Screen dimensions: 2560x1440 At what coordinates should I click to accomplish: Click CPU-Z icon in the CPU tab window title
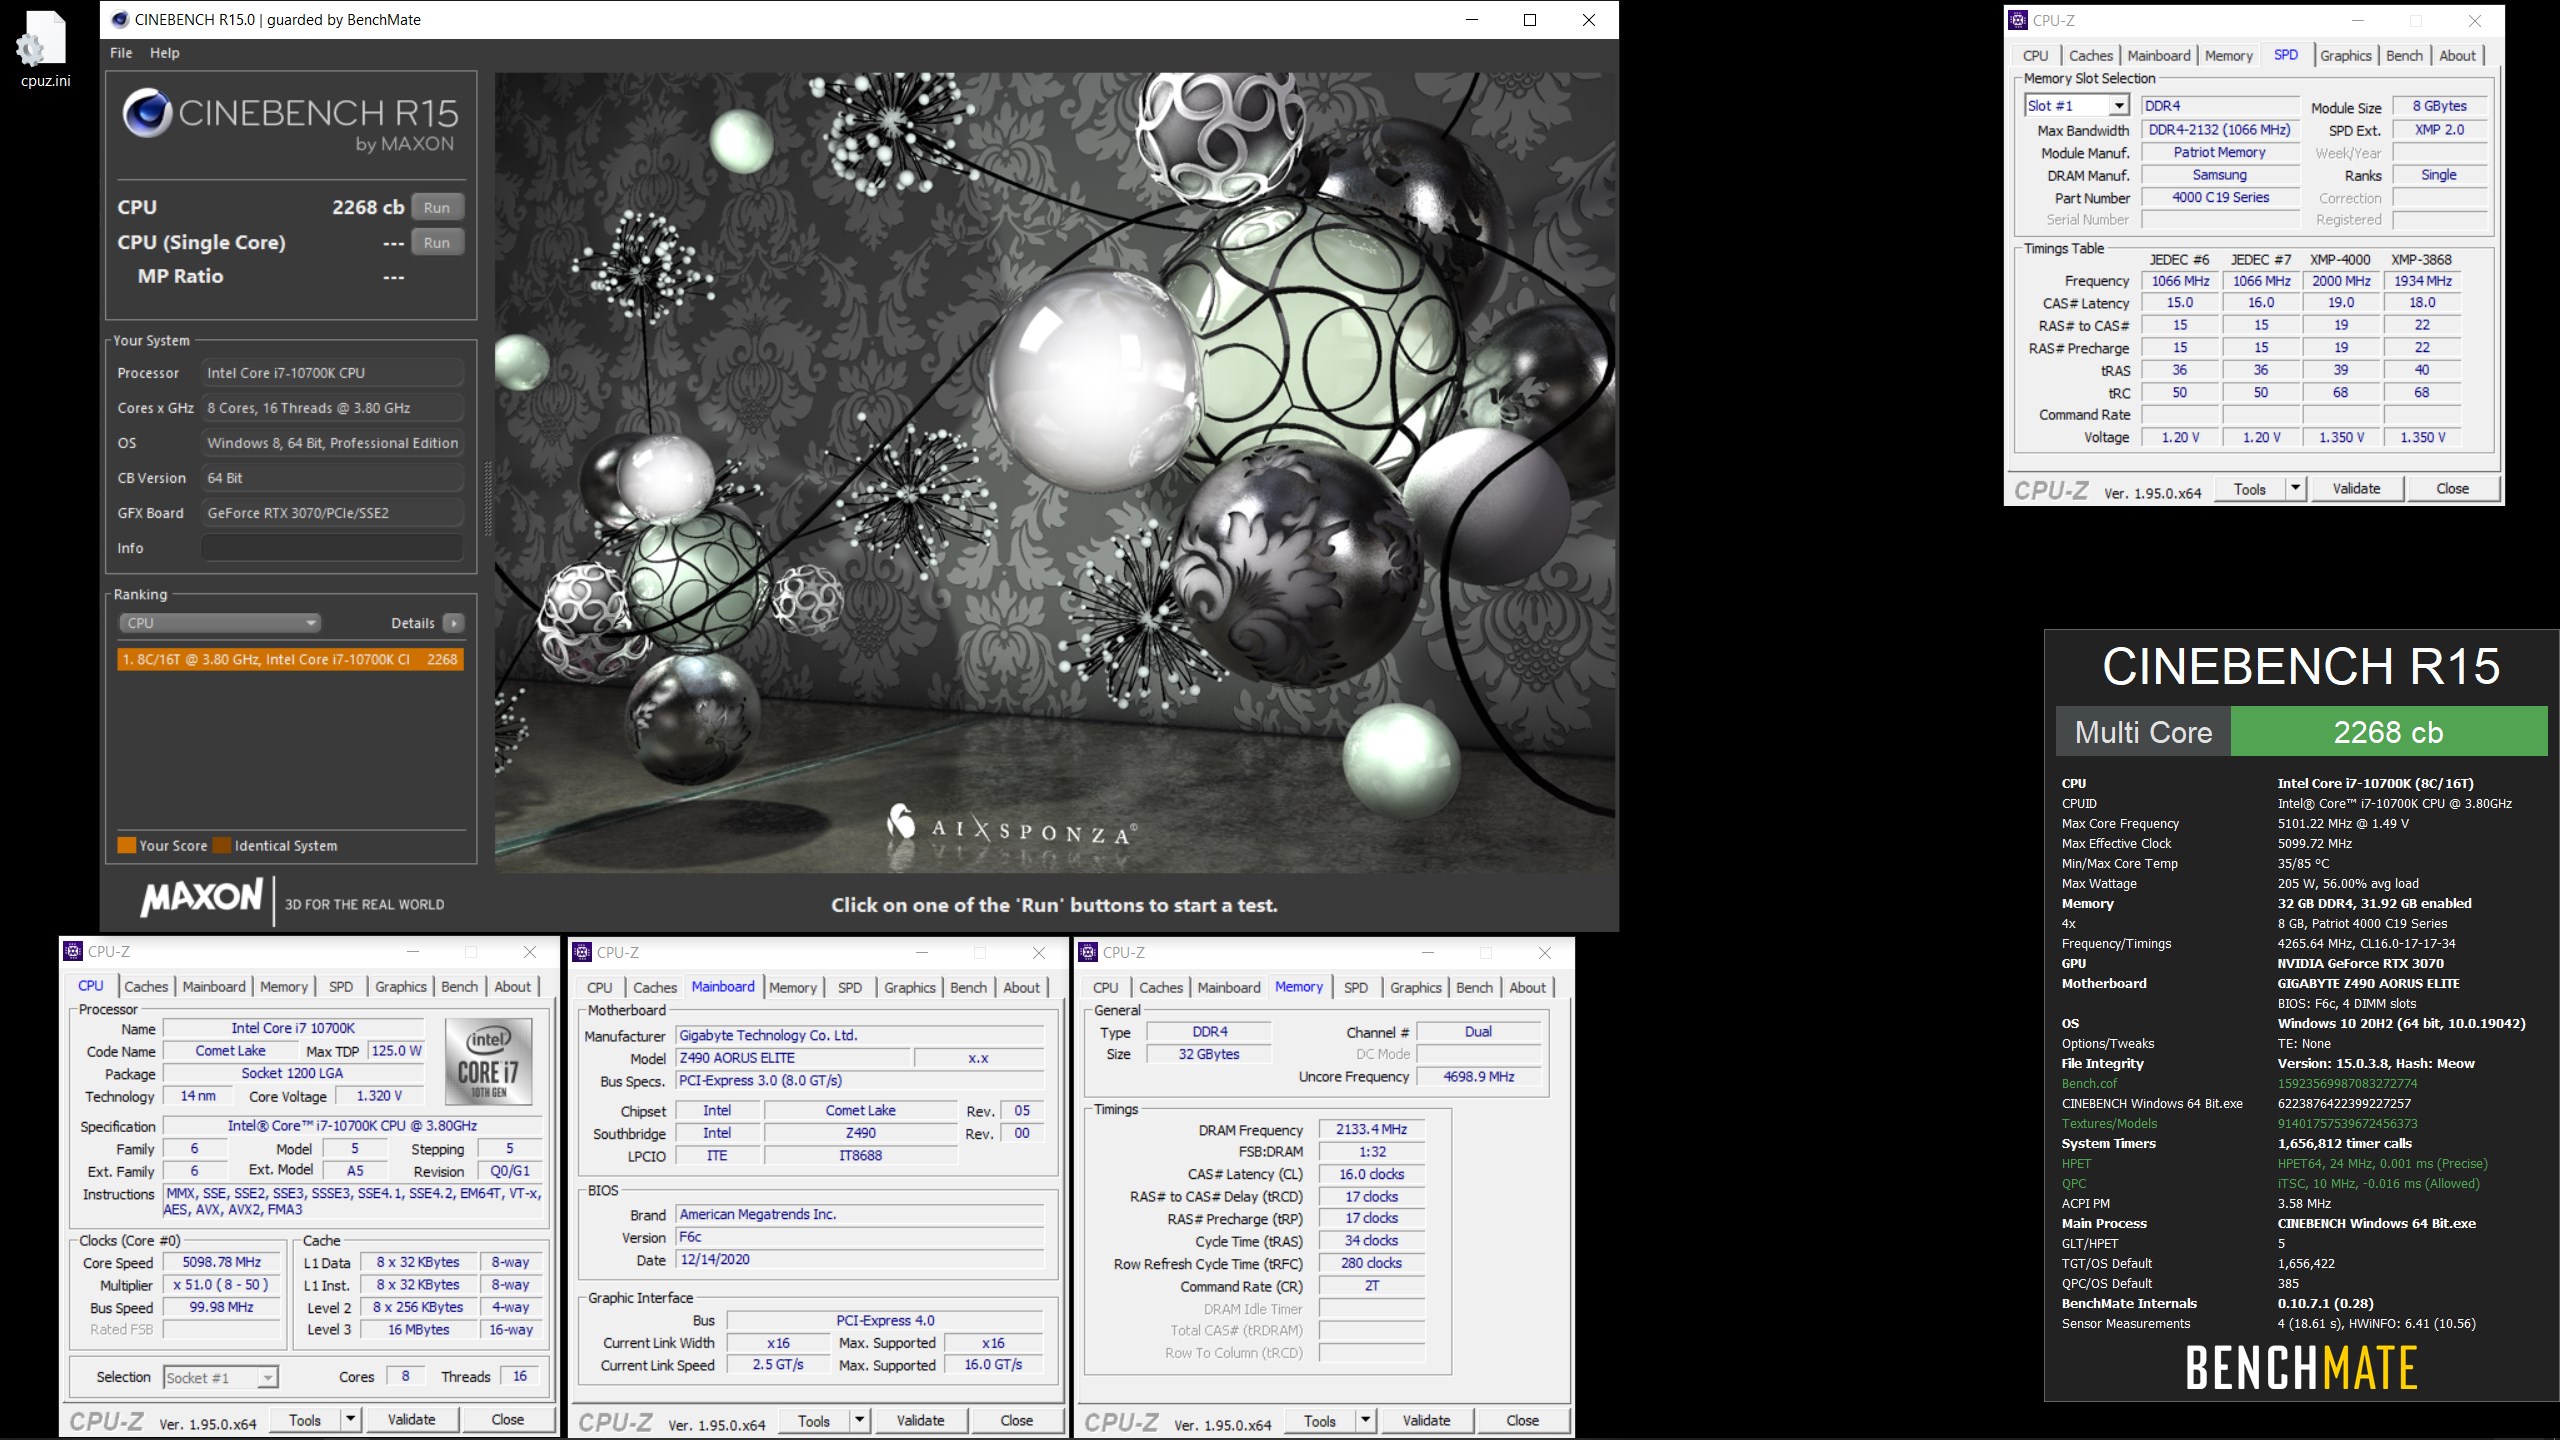coord(73,951)
